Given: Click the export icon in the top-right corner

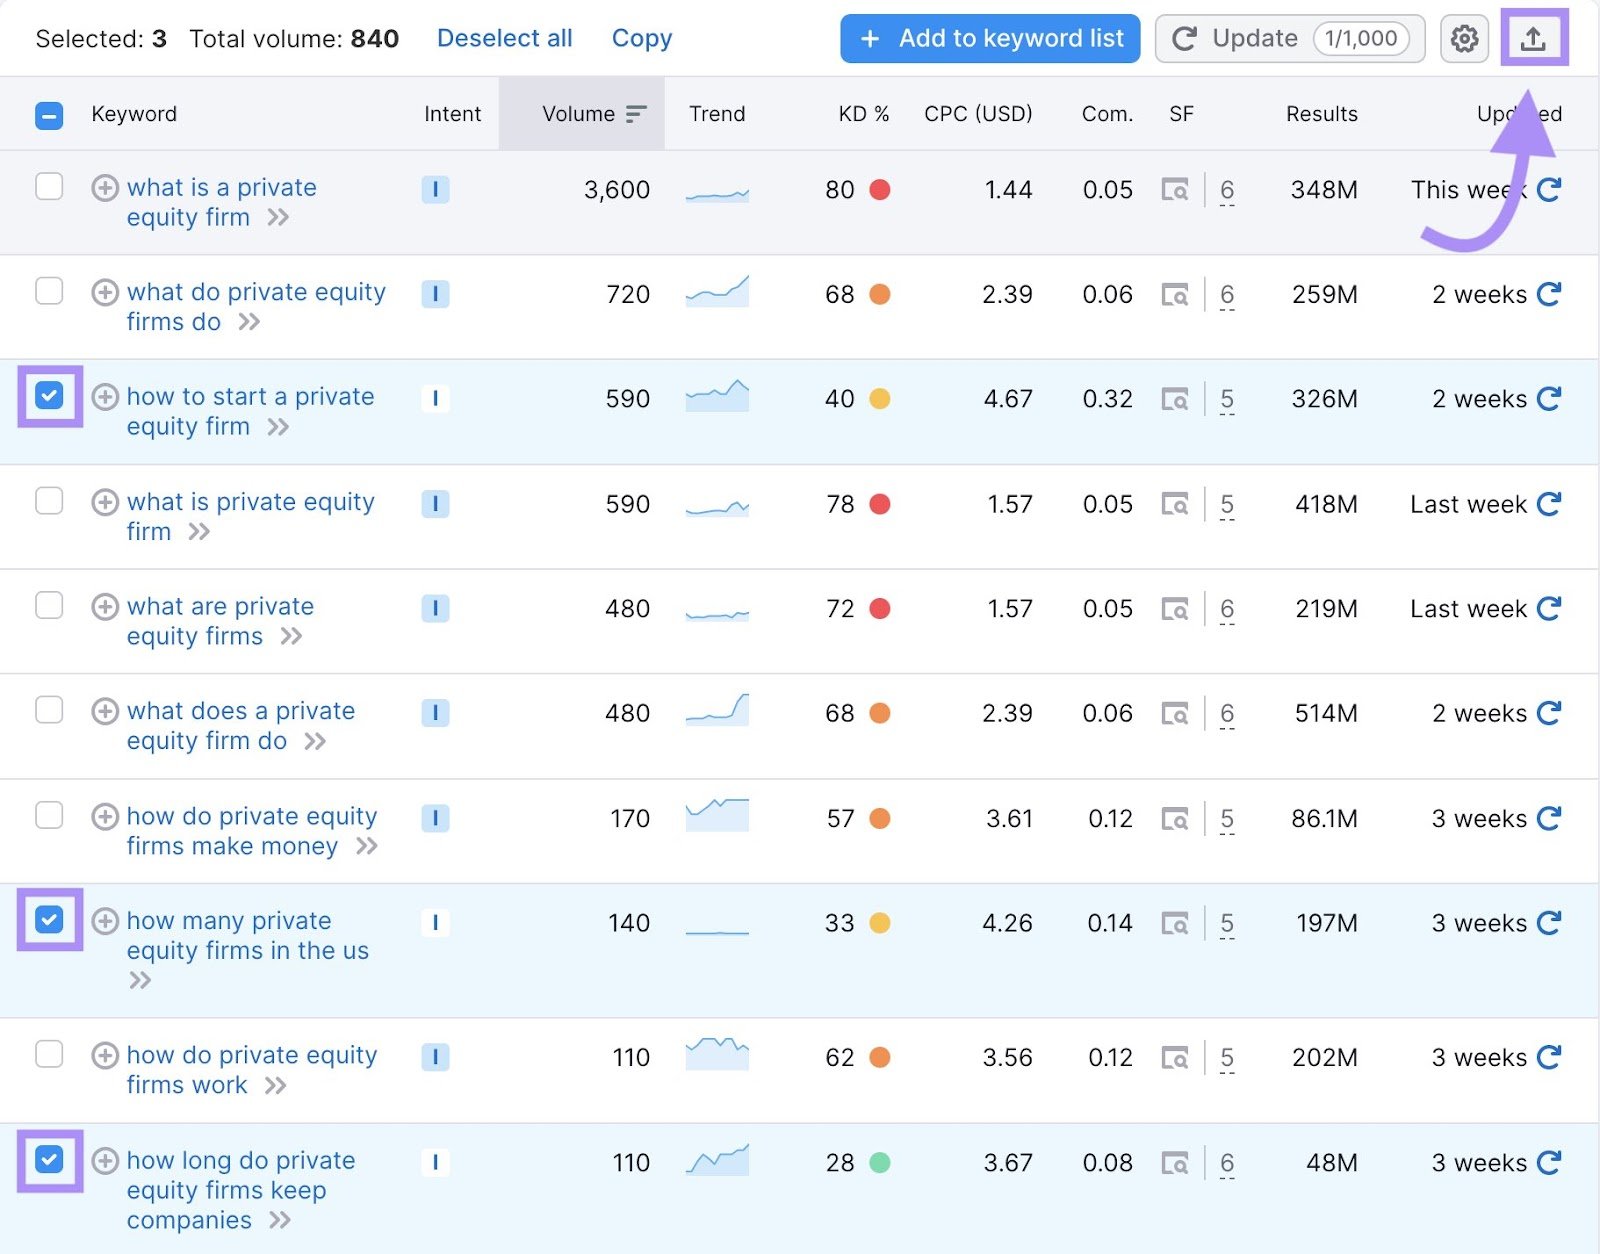Looking at the screenshot, I should [1535, 39].
